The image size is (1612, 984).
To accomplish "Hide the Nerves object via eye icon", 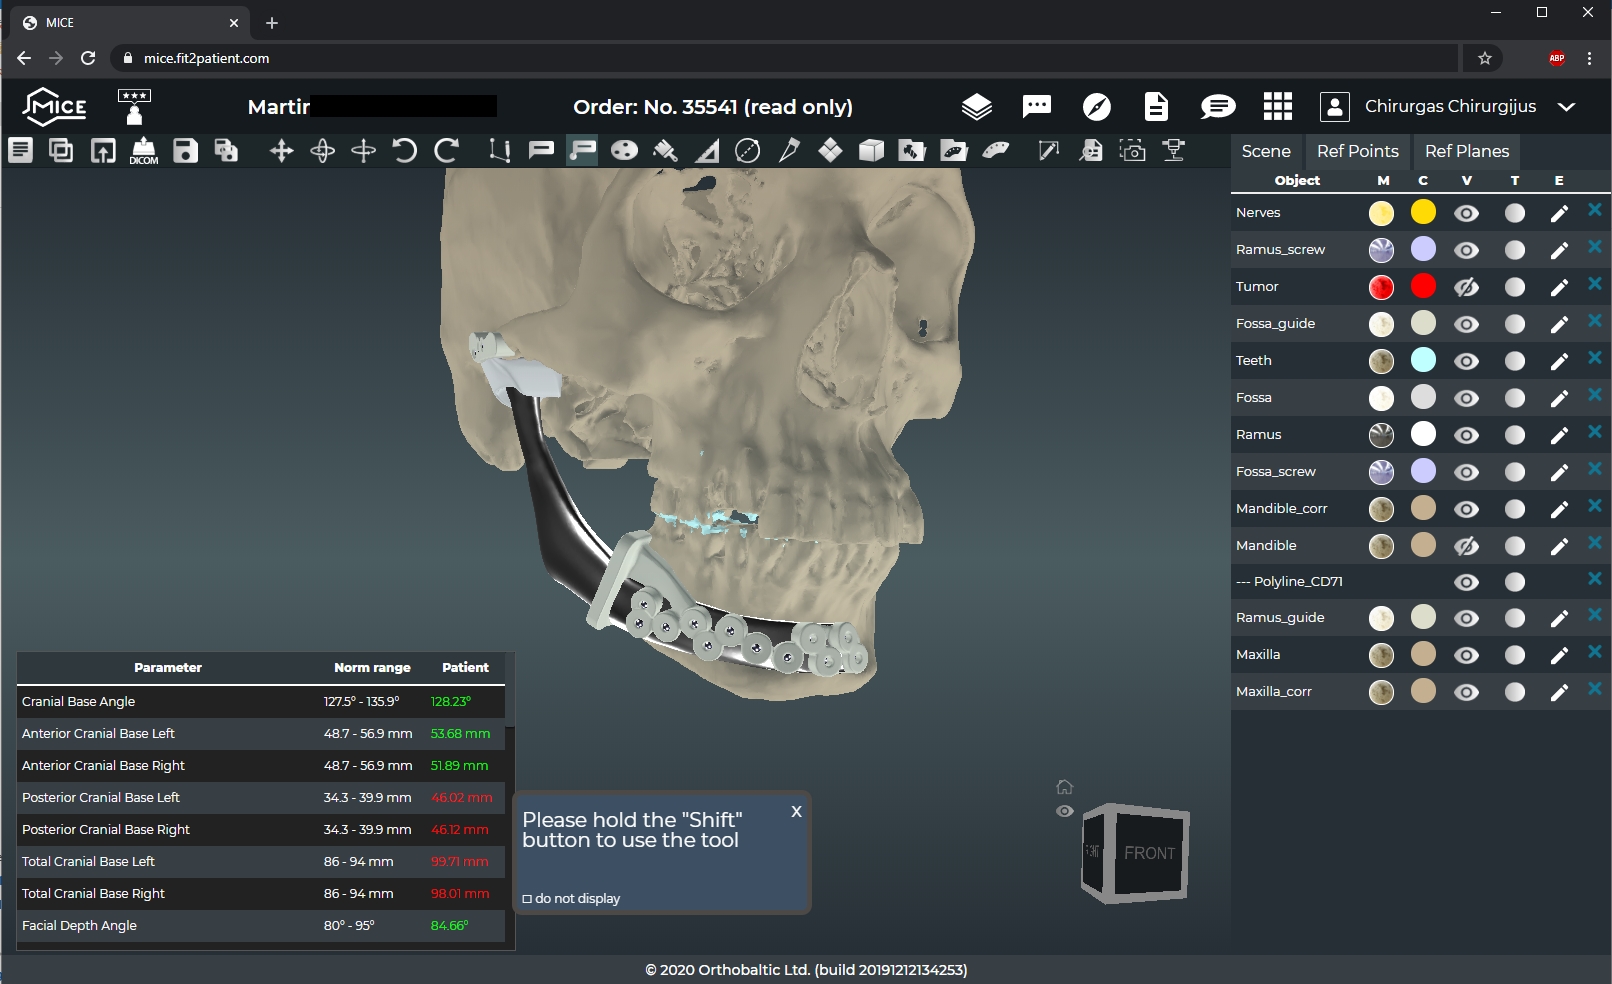I will pyautogui.click(x=1466, y=213).
